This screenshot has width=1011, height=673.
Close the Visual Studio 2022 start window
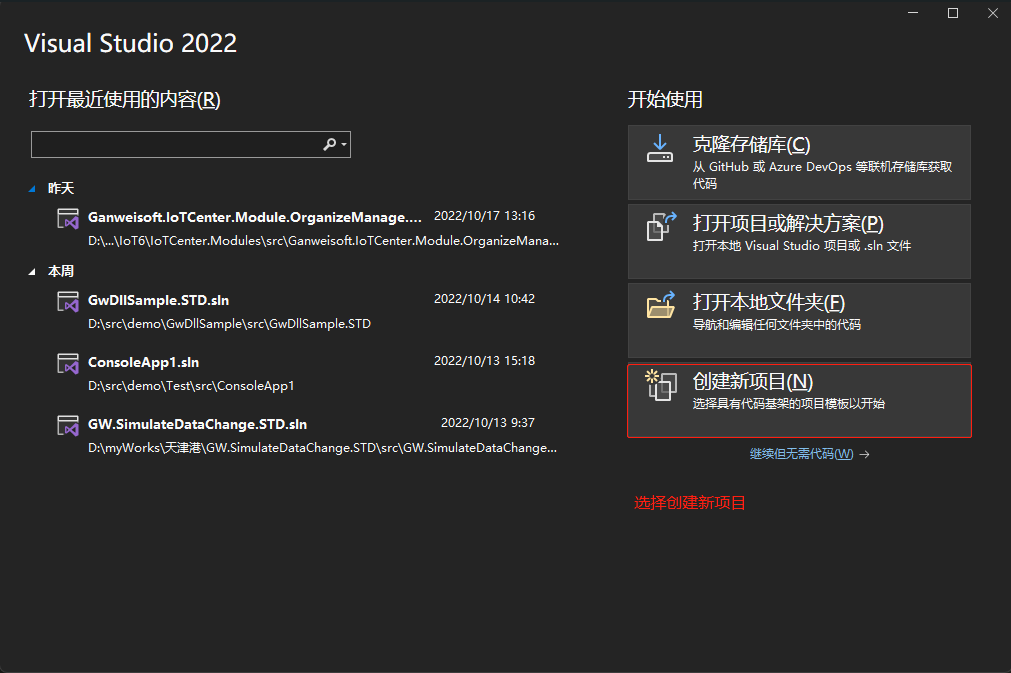(993, 13)
